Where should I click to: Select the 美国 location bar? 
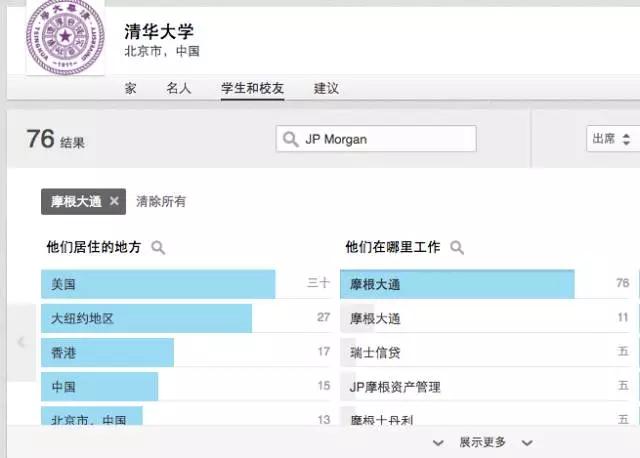[x=158, y=284]
